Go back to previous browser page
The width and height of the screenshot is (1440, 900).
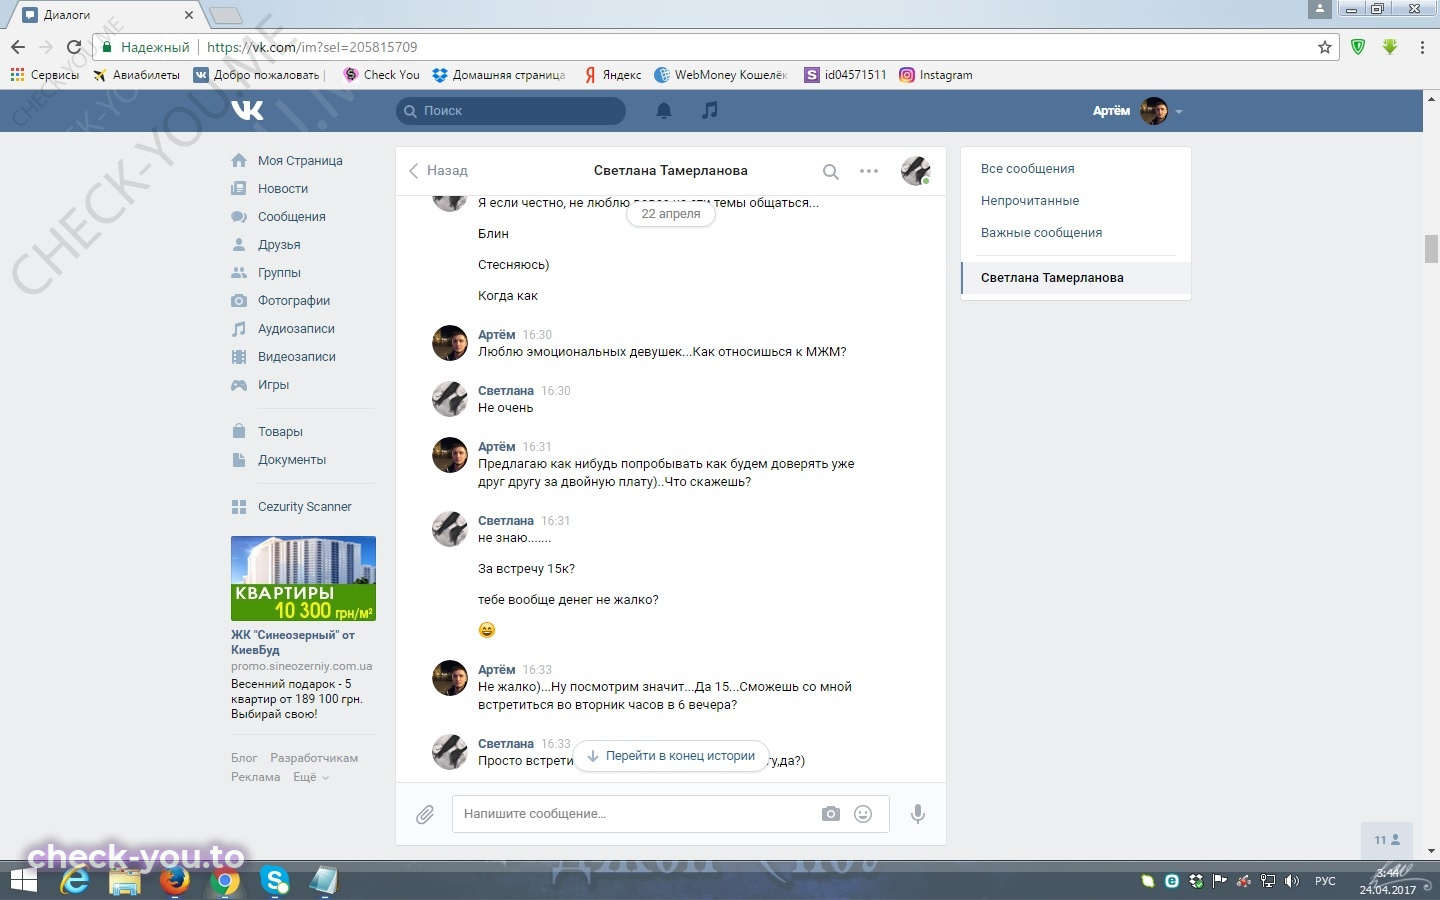click(18, 47)
